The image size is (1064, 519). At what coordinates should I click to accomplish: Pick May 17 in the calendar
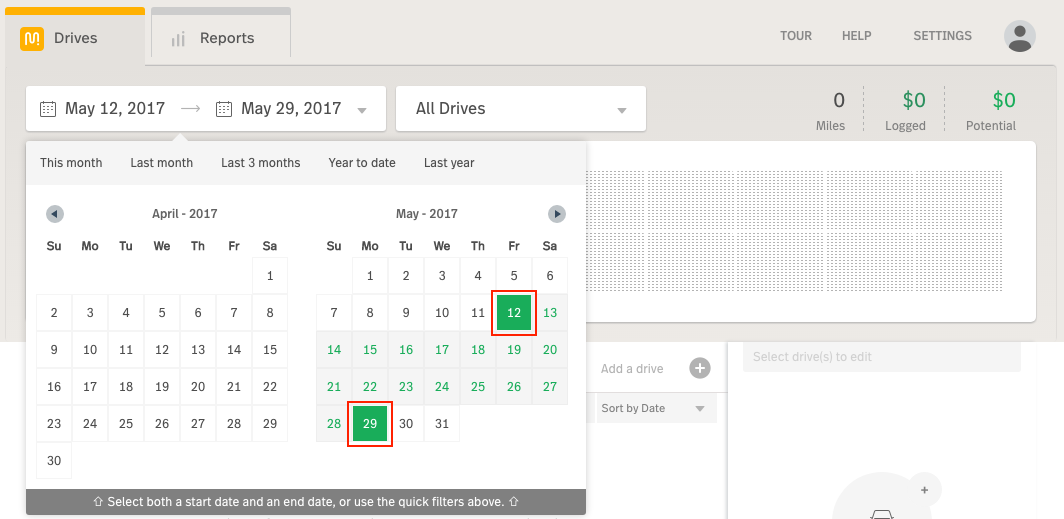point(442,350)
